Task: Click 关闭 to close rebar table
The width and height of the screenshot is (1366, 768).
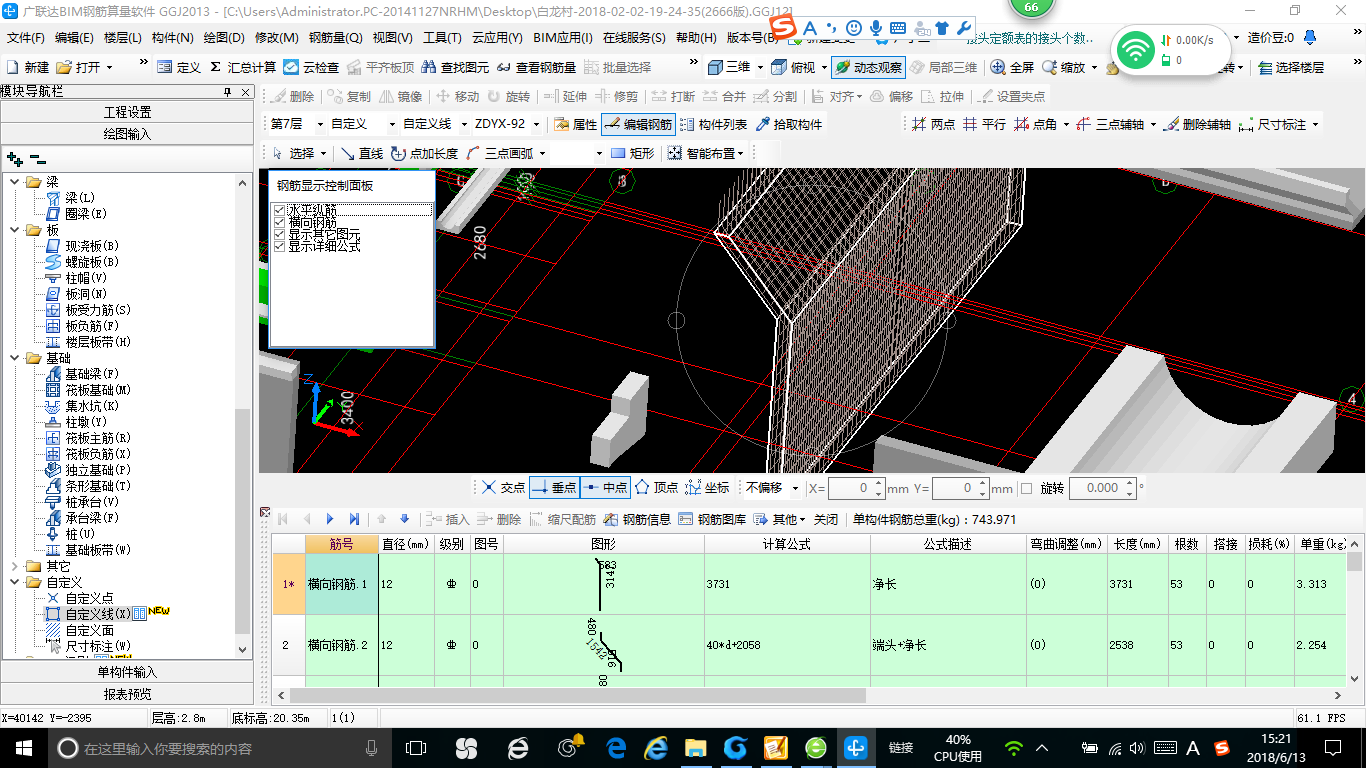Action: click(x=826, y=520)
